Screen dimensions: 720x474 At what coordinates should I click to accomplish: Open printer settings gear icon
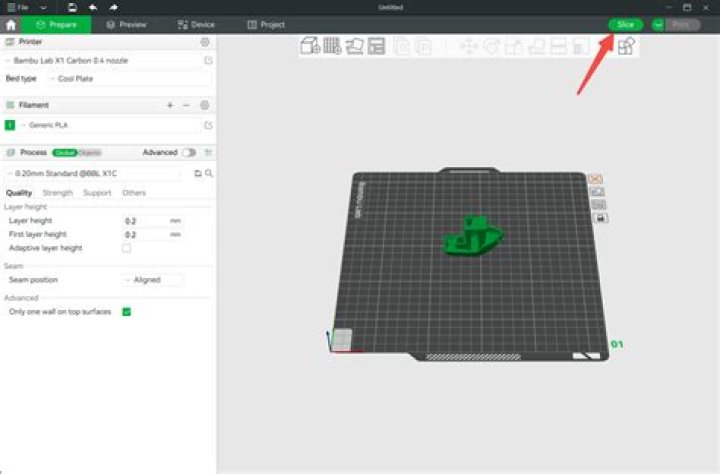tap(205, 42)
